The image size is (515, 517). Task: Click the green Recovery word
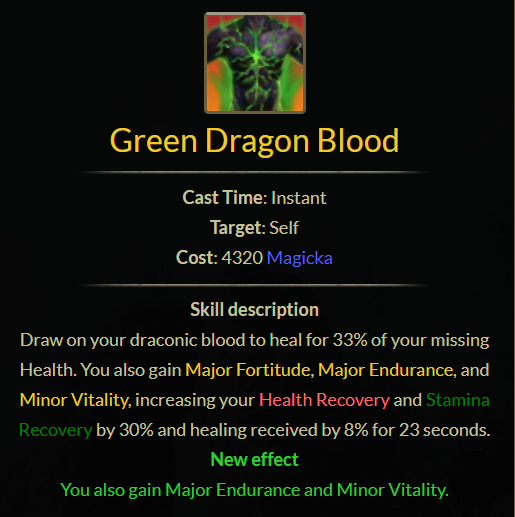(x=56, y=430)
